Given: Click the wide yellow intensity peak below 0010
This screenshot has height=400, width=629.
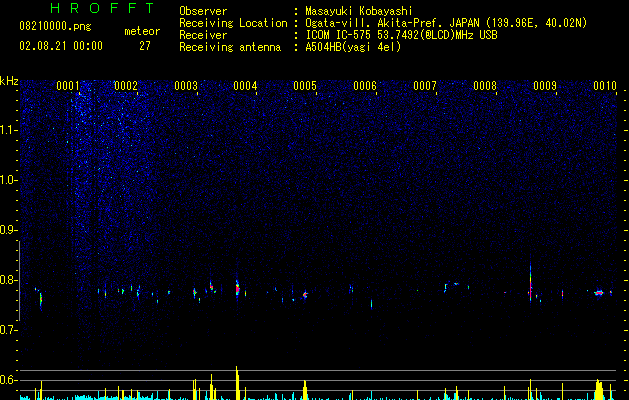Looking at the screenshot, I should (599, 390).
